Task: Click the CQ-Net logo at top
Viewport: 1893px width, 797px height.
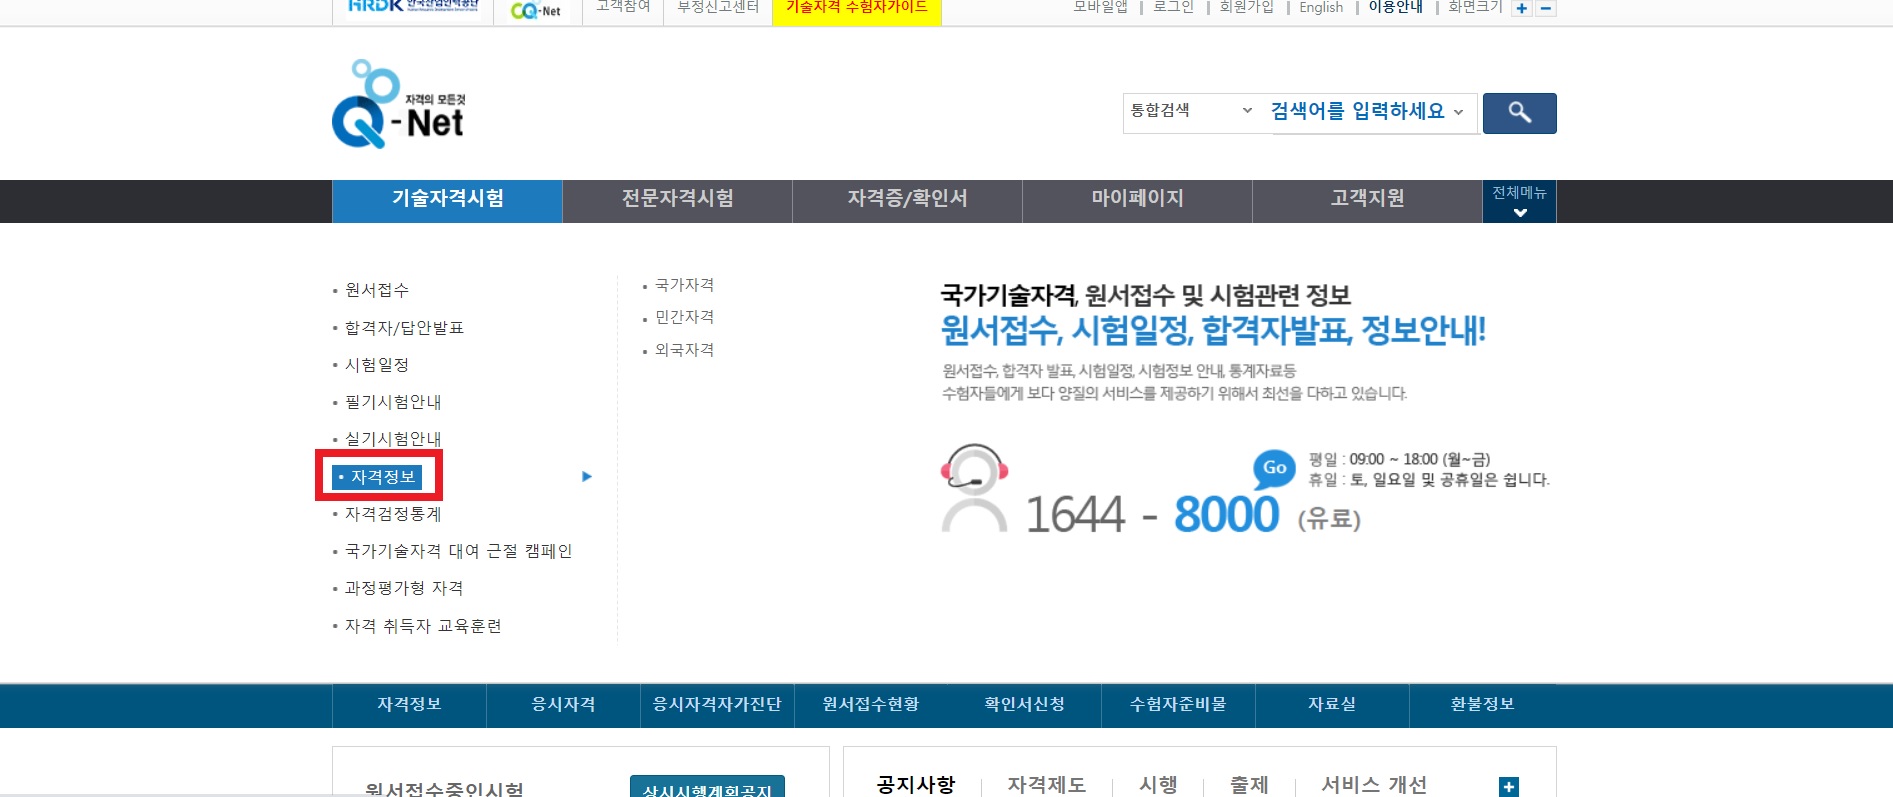Action: point(536,10)
